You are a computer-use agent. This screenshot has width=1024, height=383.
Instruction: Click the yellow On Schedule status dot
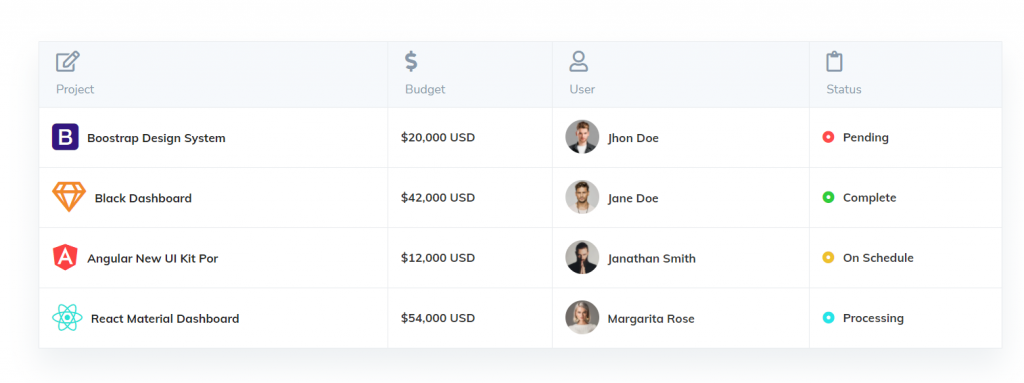point(828,258)
